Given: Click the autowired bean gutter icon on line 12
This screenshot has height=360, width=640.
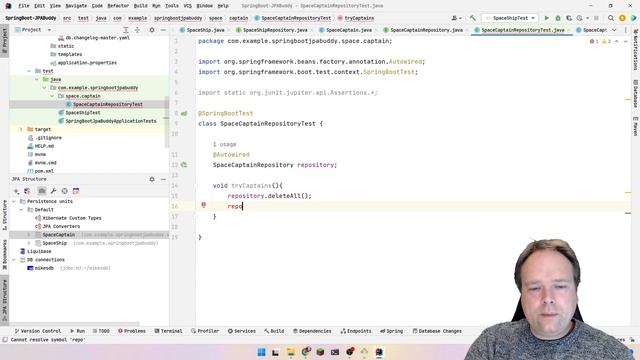Looking at the screenshot, I should coord(184,165).
